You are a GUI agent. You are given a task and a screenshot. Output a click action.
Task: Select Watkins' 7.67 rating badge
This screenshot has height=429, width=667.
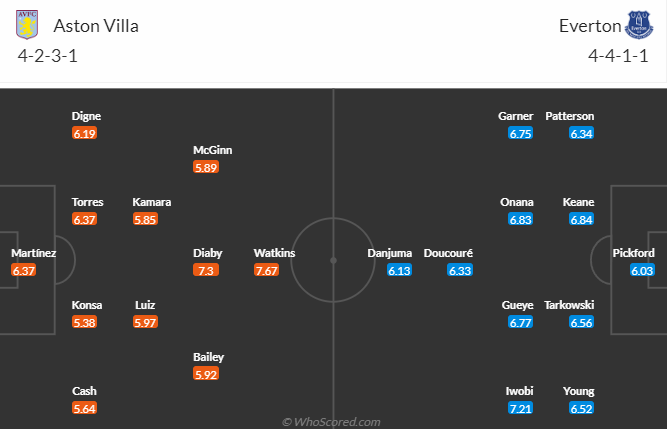tap(266, 270)
